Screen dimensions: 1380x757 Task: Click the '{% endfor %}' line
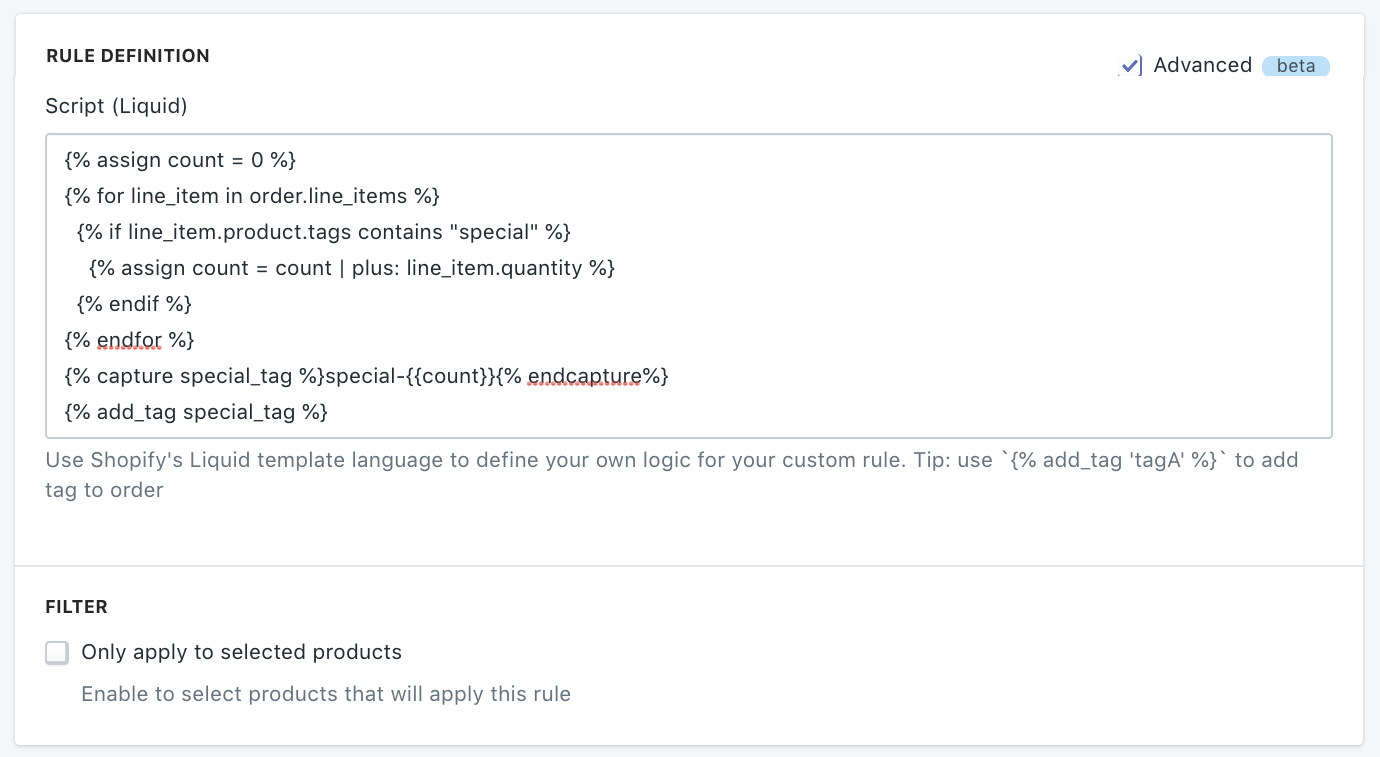pyautogui.click(x=129, y=340)
